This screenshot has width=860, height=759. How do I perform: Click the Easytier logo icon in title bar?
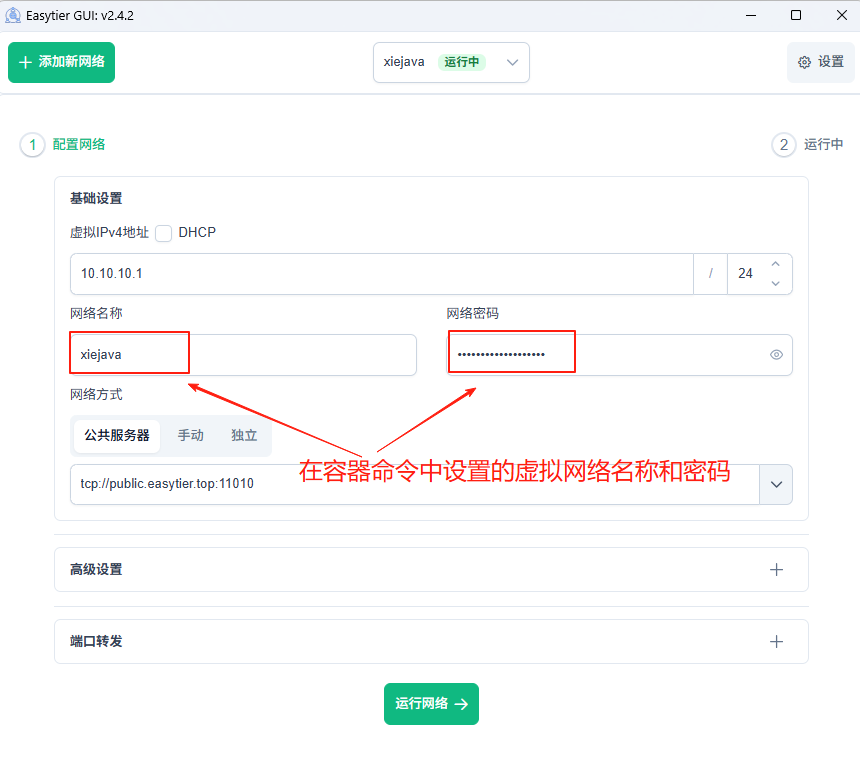pos(14,15)
